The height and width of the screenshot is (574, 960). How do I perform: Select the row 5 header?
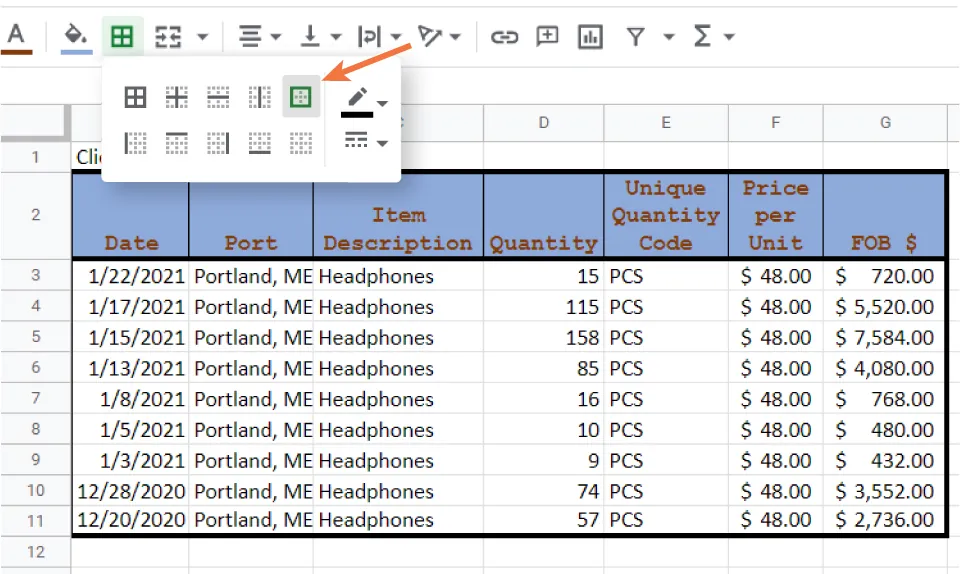[35, 337]
